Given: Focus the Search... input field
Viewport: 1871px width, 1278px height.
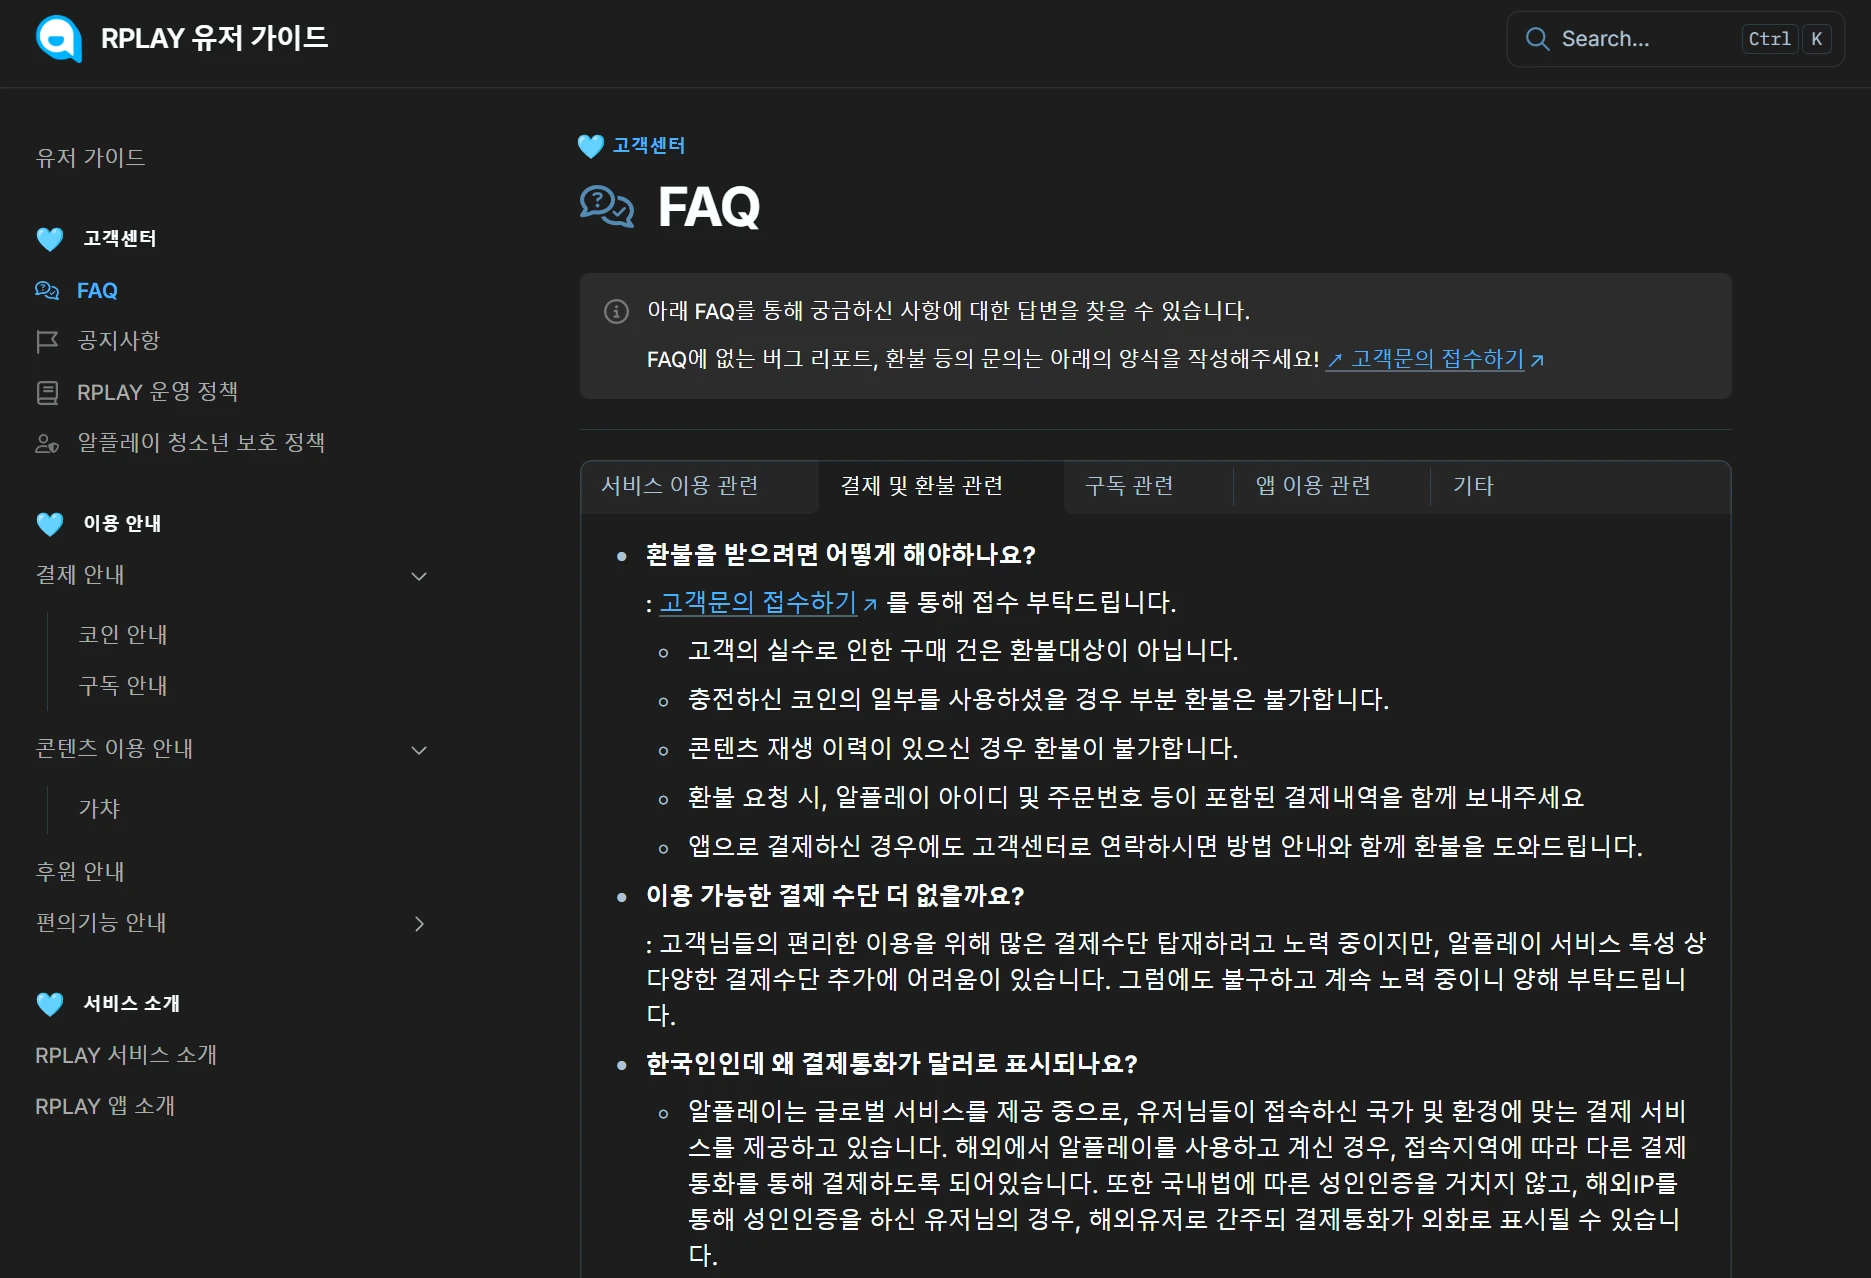Looking at the screenshot, I should 1676,39.
